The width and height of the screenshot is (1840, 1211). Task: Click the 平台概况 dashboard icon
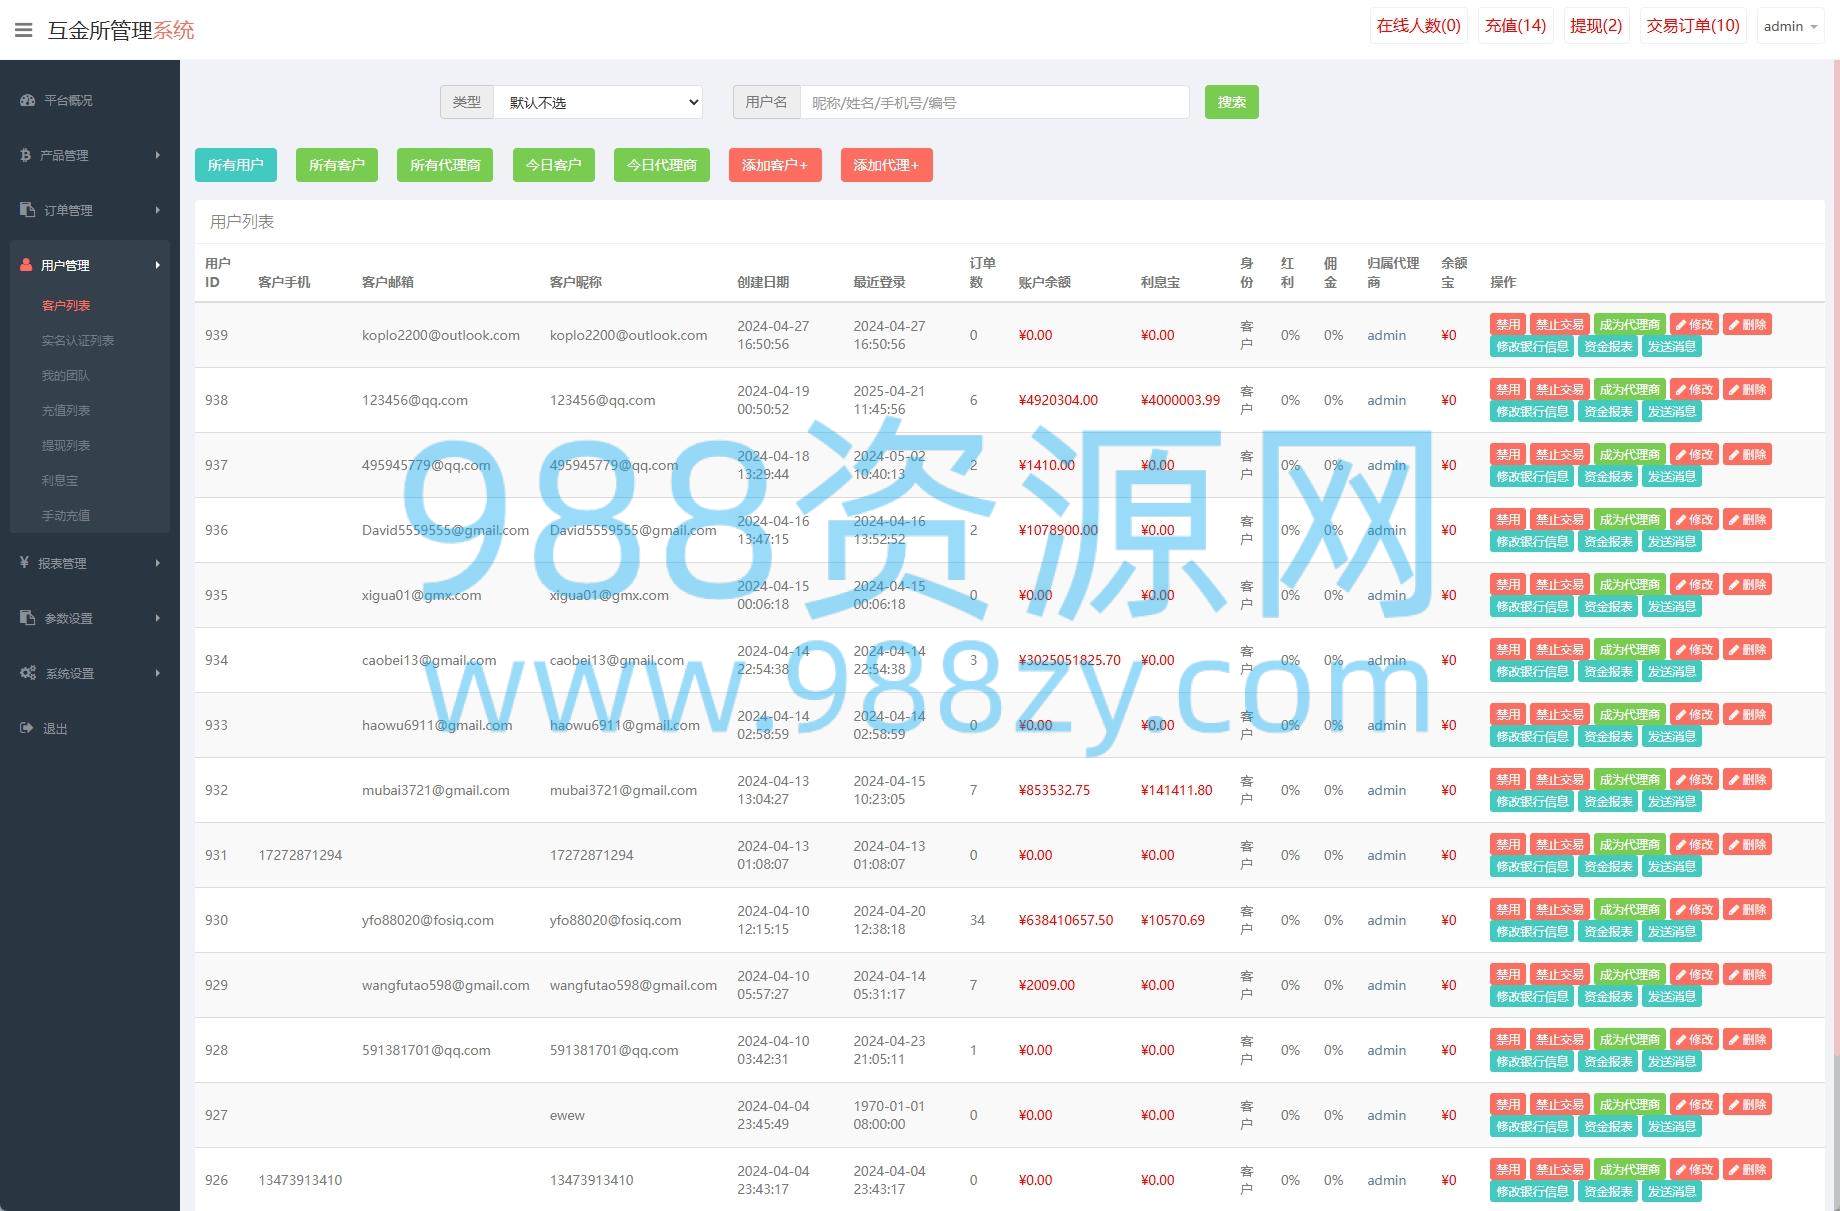27,100
